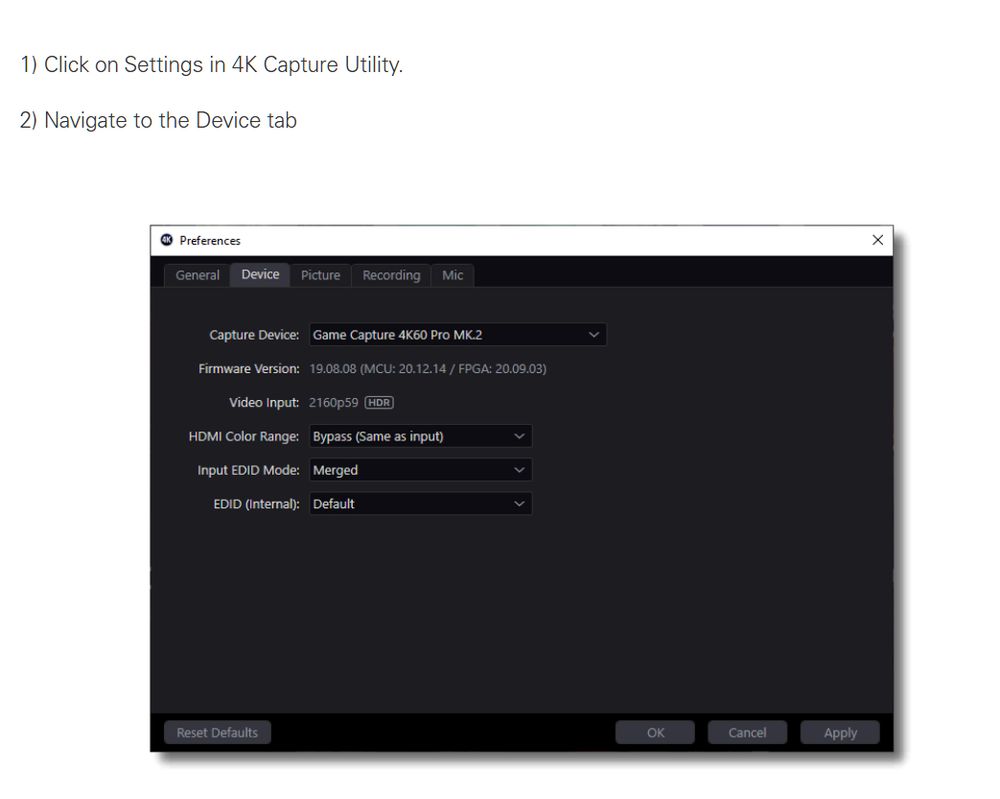Open the EDID (Internal) dropdown
The width and height of the screenshot is (1000, 799).
coord(420,504)
